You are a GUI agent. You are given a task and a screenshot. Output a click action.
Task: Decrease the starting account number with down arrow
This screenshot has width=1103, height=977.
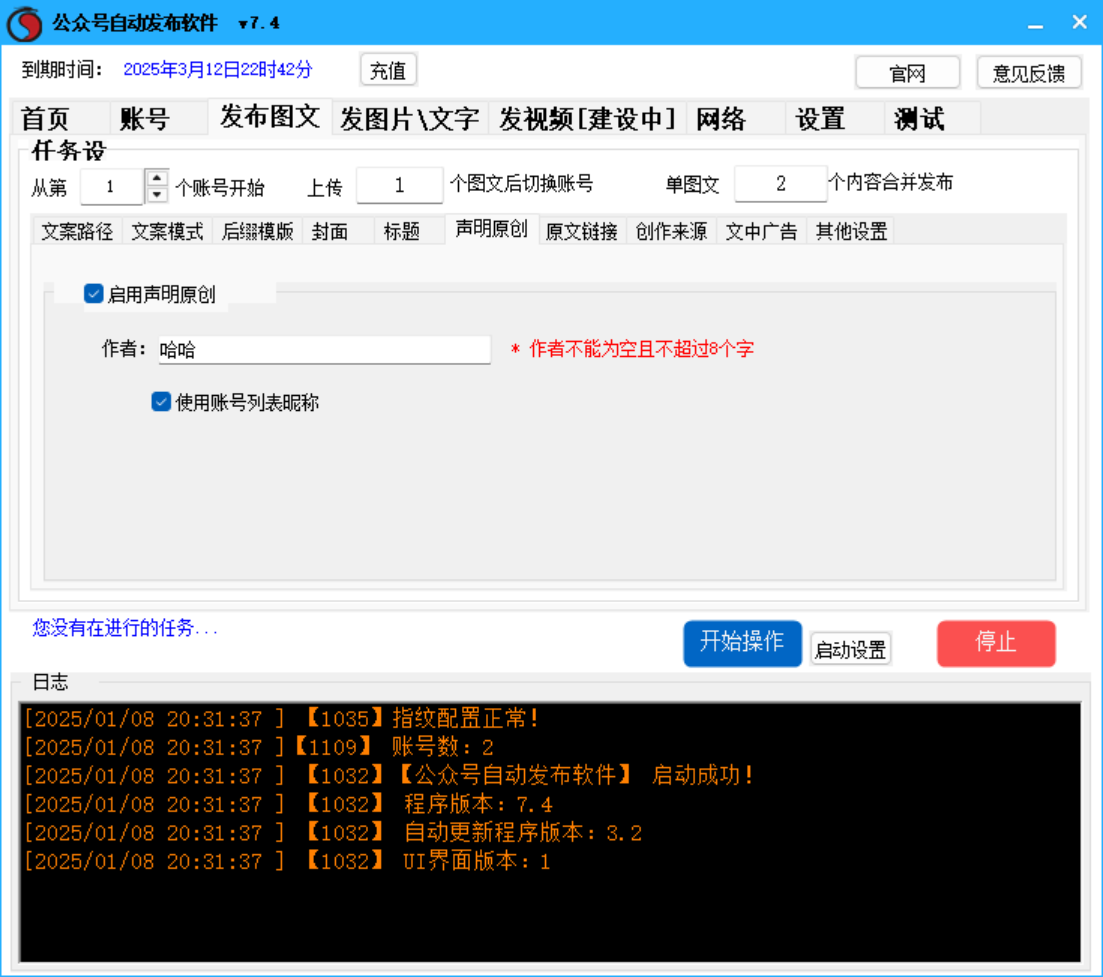[157, 195]
